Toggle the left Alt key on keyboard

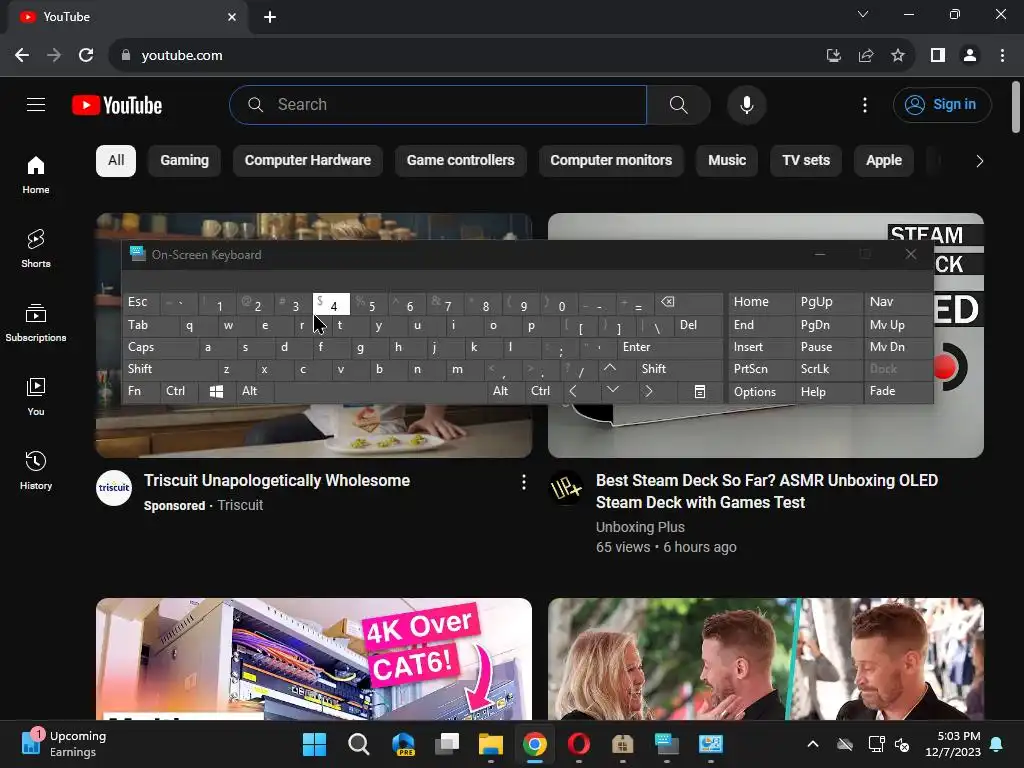[x=255, y=391]
